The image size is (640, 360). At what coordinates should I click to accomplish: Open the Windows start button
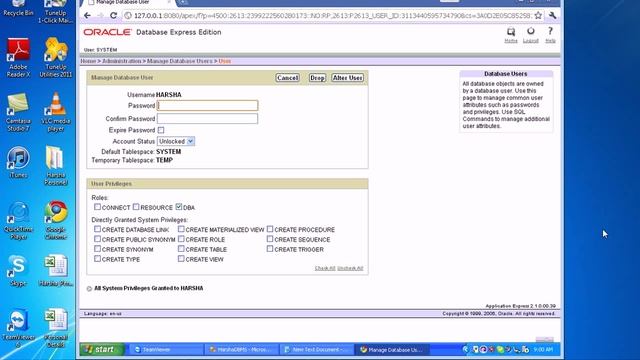pyautogui.click(x=102, y=349)
